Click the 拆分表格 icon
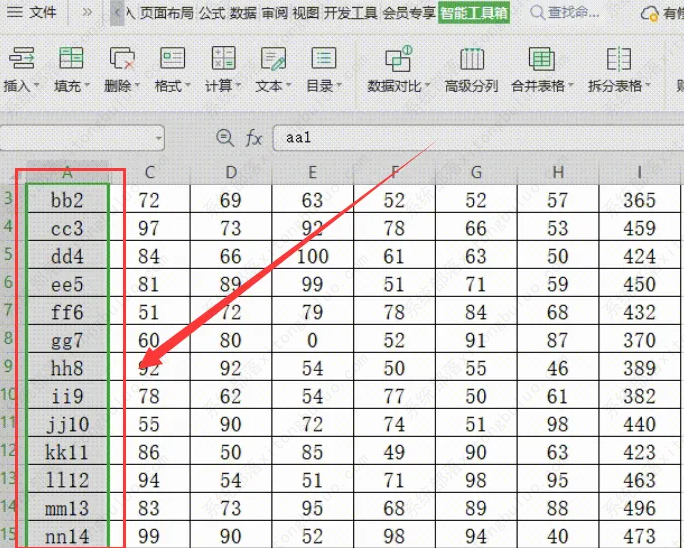This screenshot has width=684, height=548. tap(619, 59)
